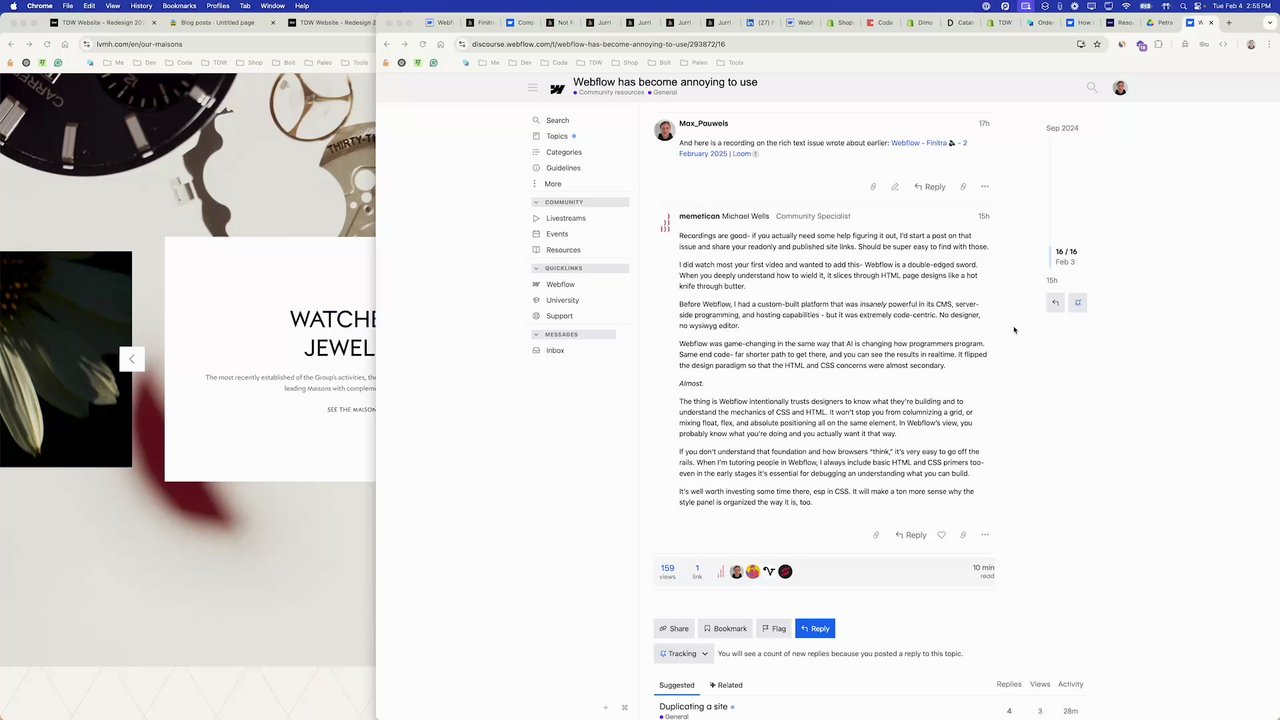
Task: Like memetican's post with heart icon
Action: click(x=941, y=535)
